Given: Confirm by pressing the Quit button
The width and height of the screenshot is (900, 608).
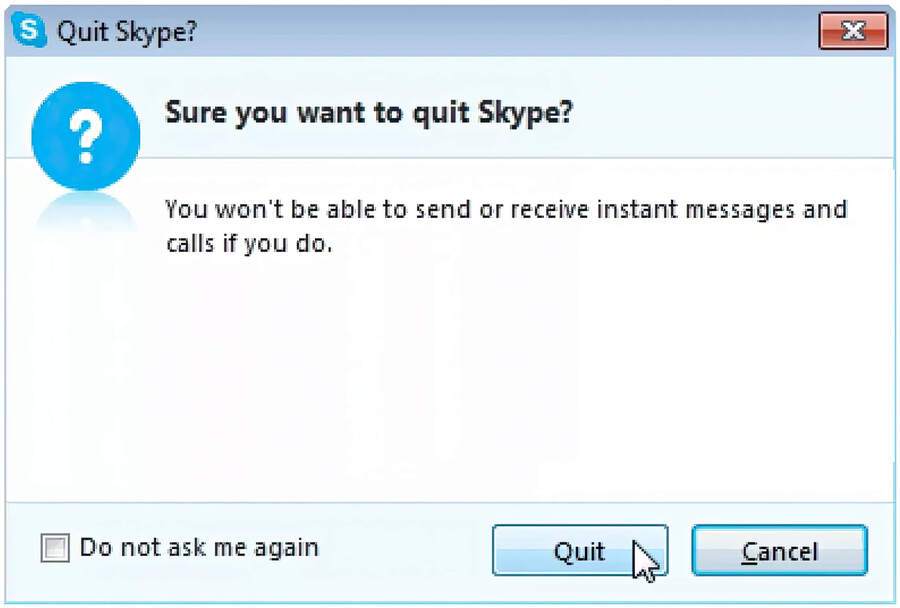Looking at the screenshot, I should pyautogui.click(x=579, y=551).
